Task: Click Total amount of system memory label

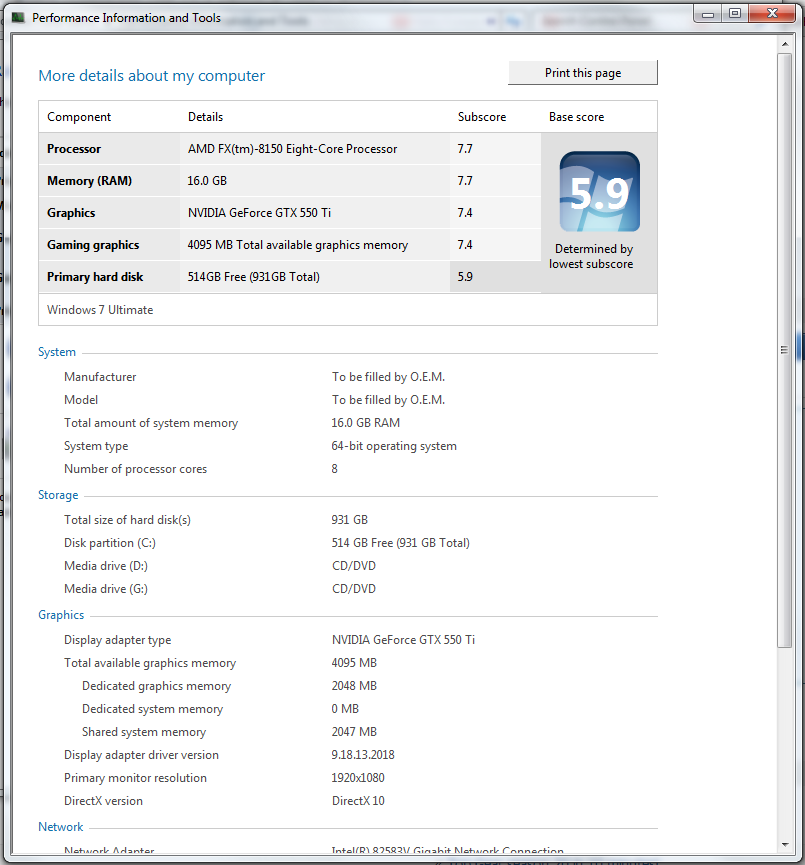Action: pos(151,423)
